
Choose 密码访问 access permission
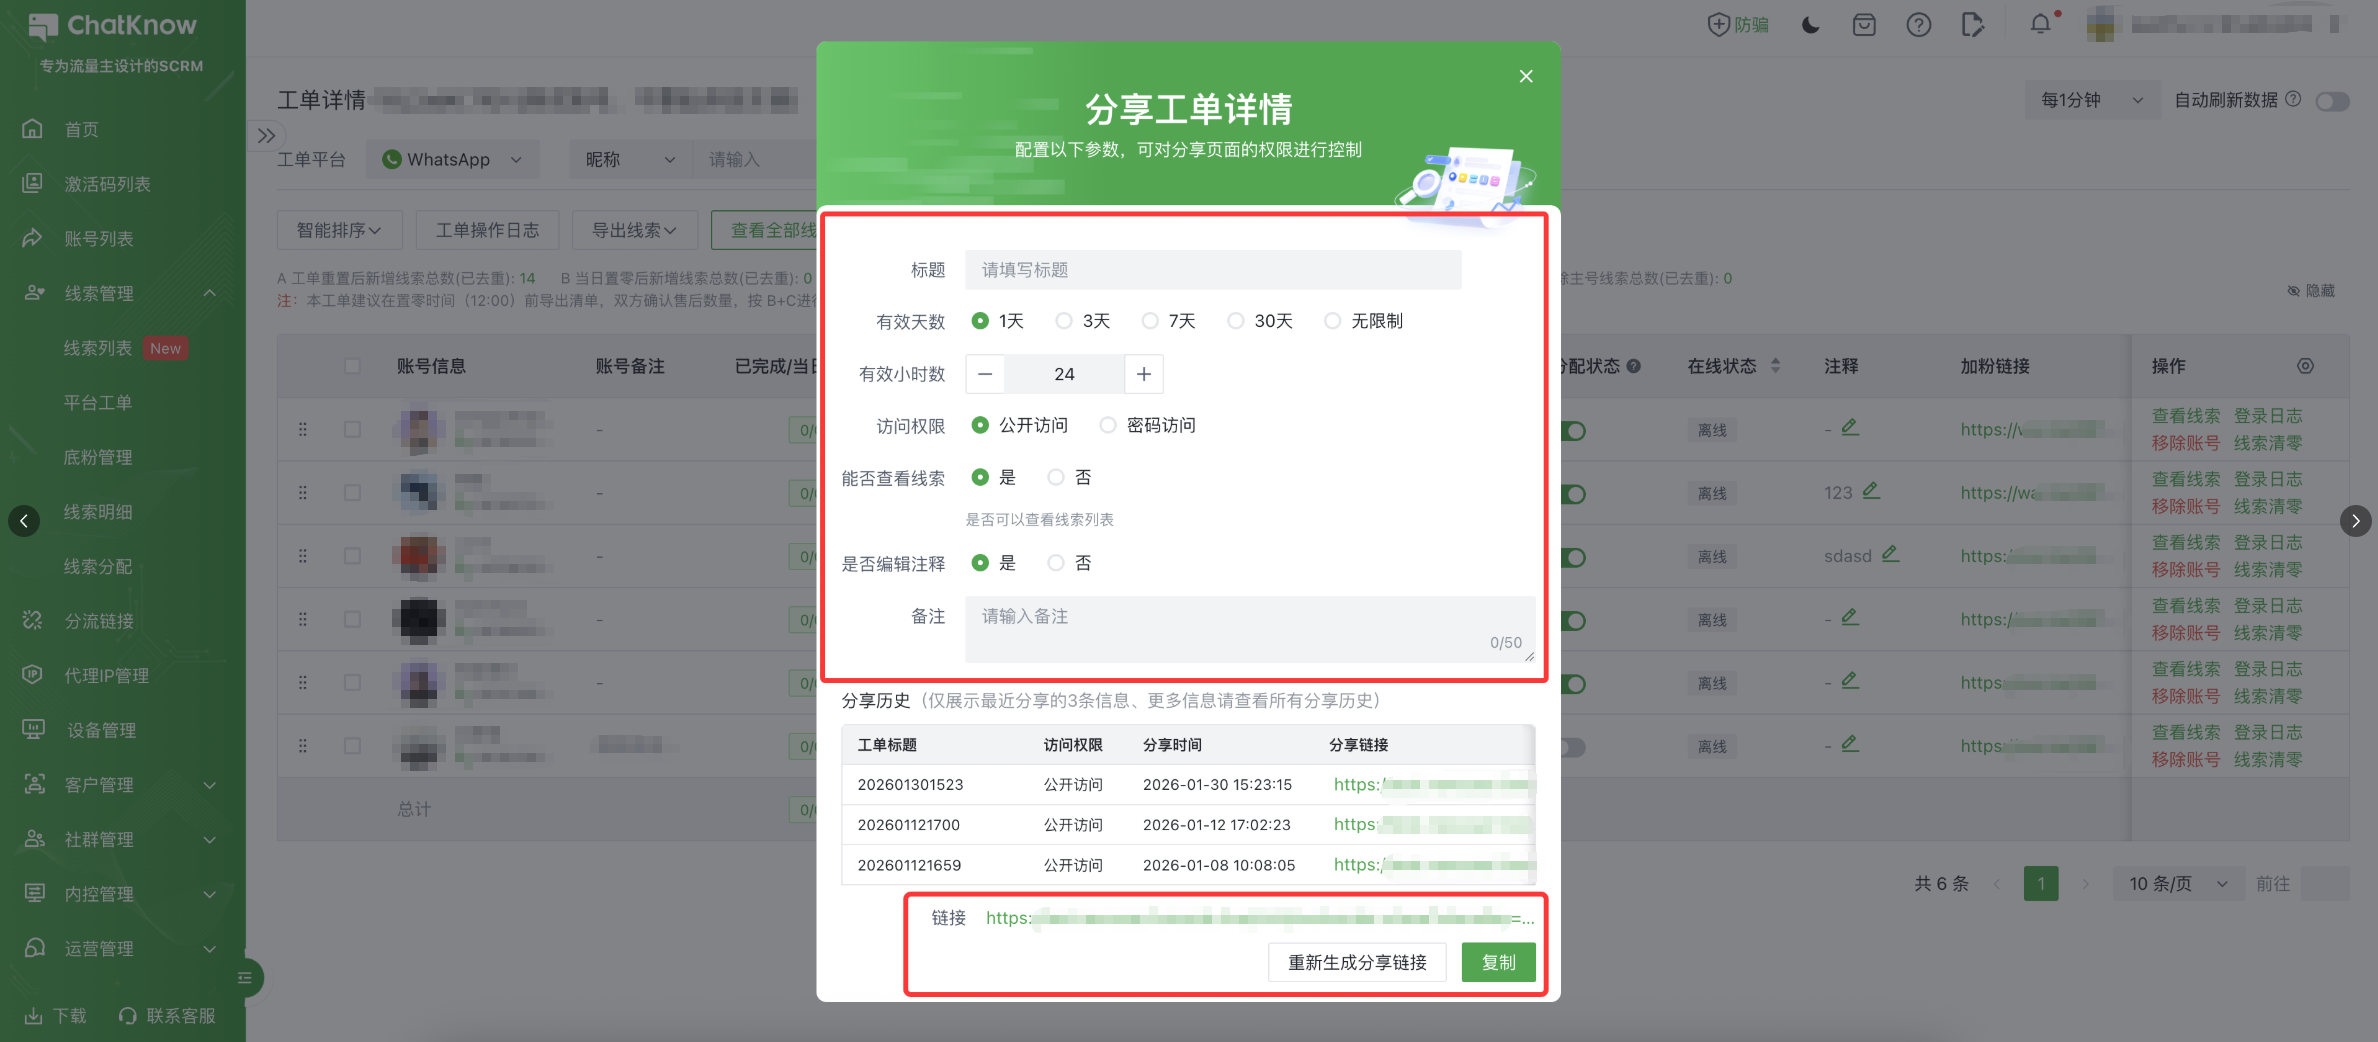(1108, 425)
